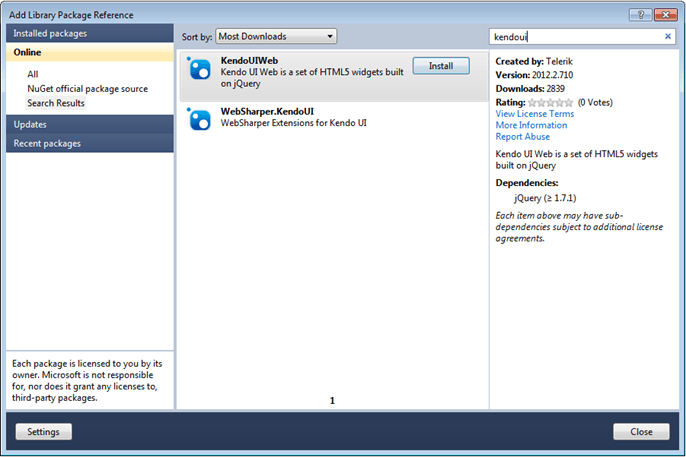Screen dimensions: 686x457
Task: Open the Sort by Most Downloads dropdown
Action: tap(276, 36)
